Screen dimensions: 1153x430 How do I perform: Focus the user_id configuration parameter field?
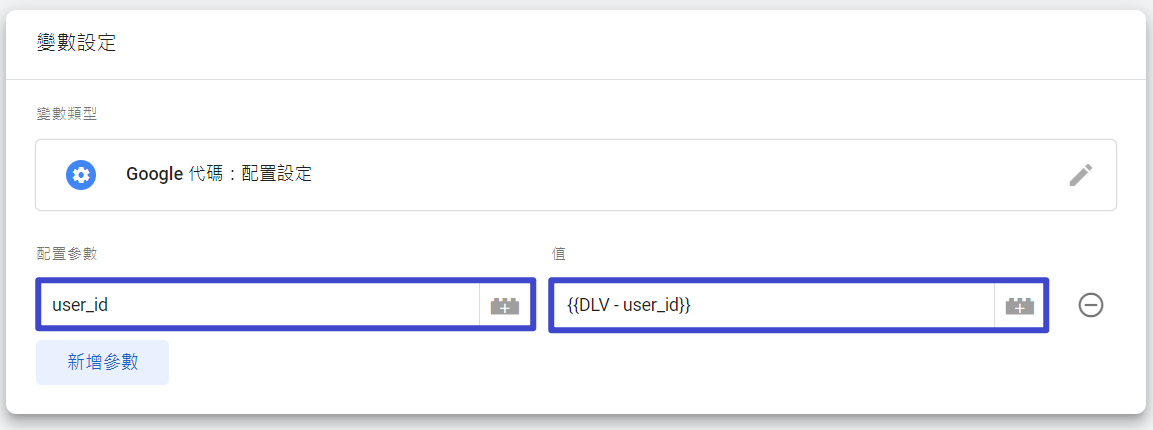pyautogui.click(x=260, y=305)
